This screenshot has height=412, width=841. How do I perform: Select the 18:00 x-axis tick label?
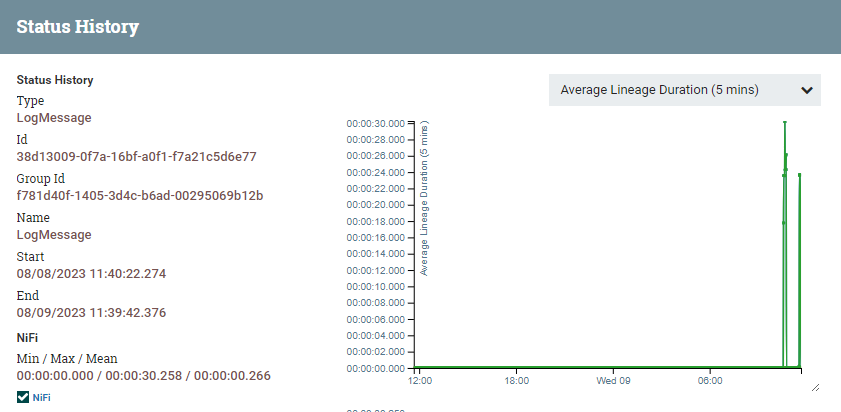point(517,381)
